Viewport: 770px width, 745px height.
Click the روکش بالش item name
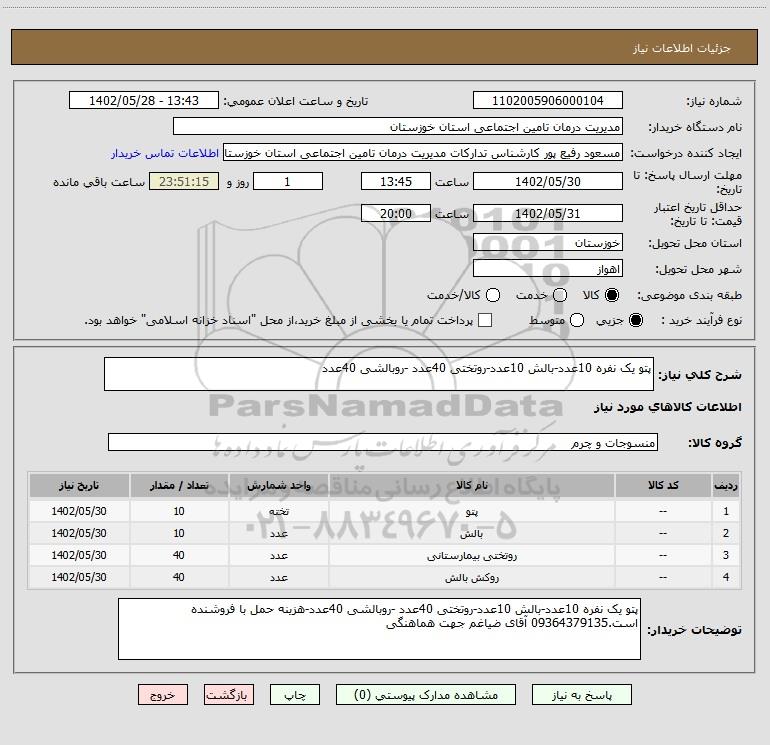point(471,578)
